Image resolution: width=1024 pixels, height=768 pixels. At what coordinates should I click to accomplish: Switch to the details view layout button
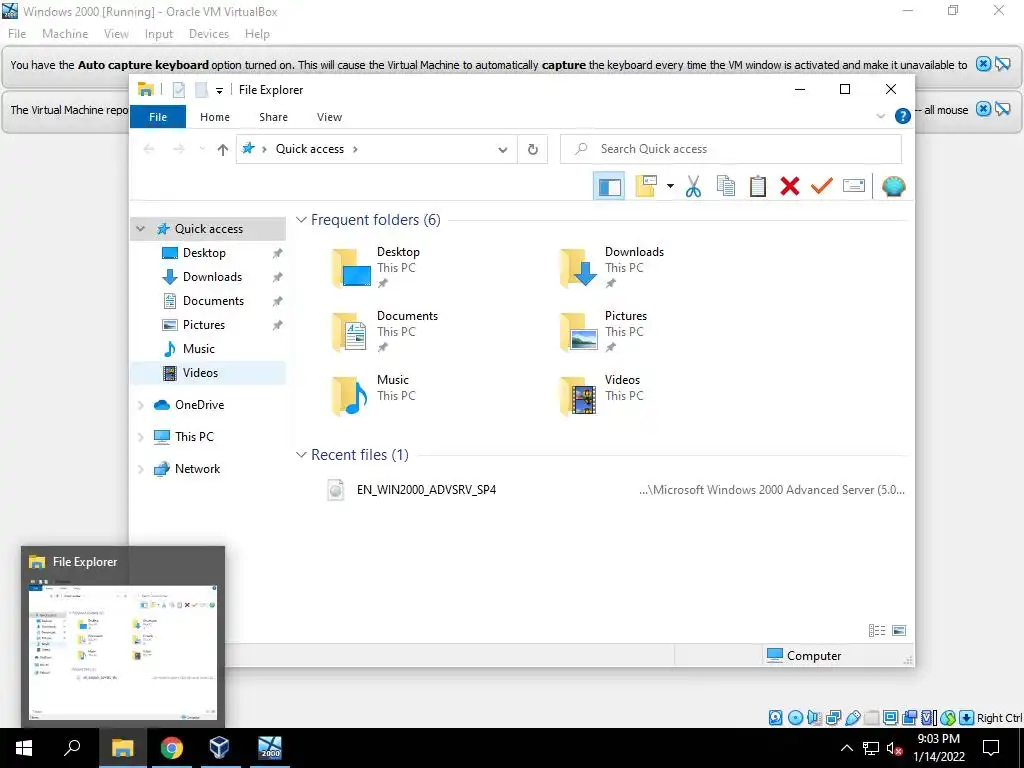point(877,631)
